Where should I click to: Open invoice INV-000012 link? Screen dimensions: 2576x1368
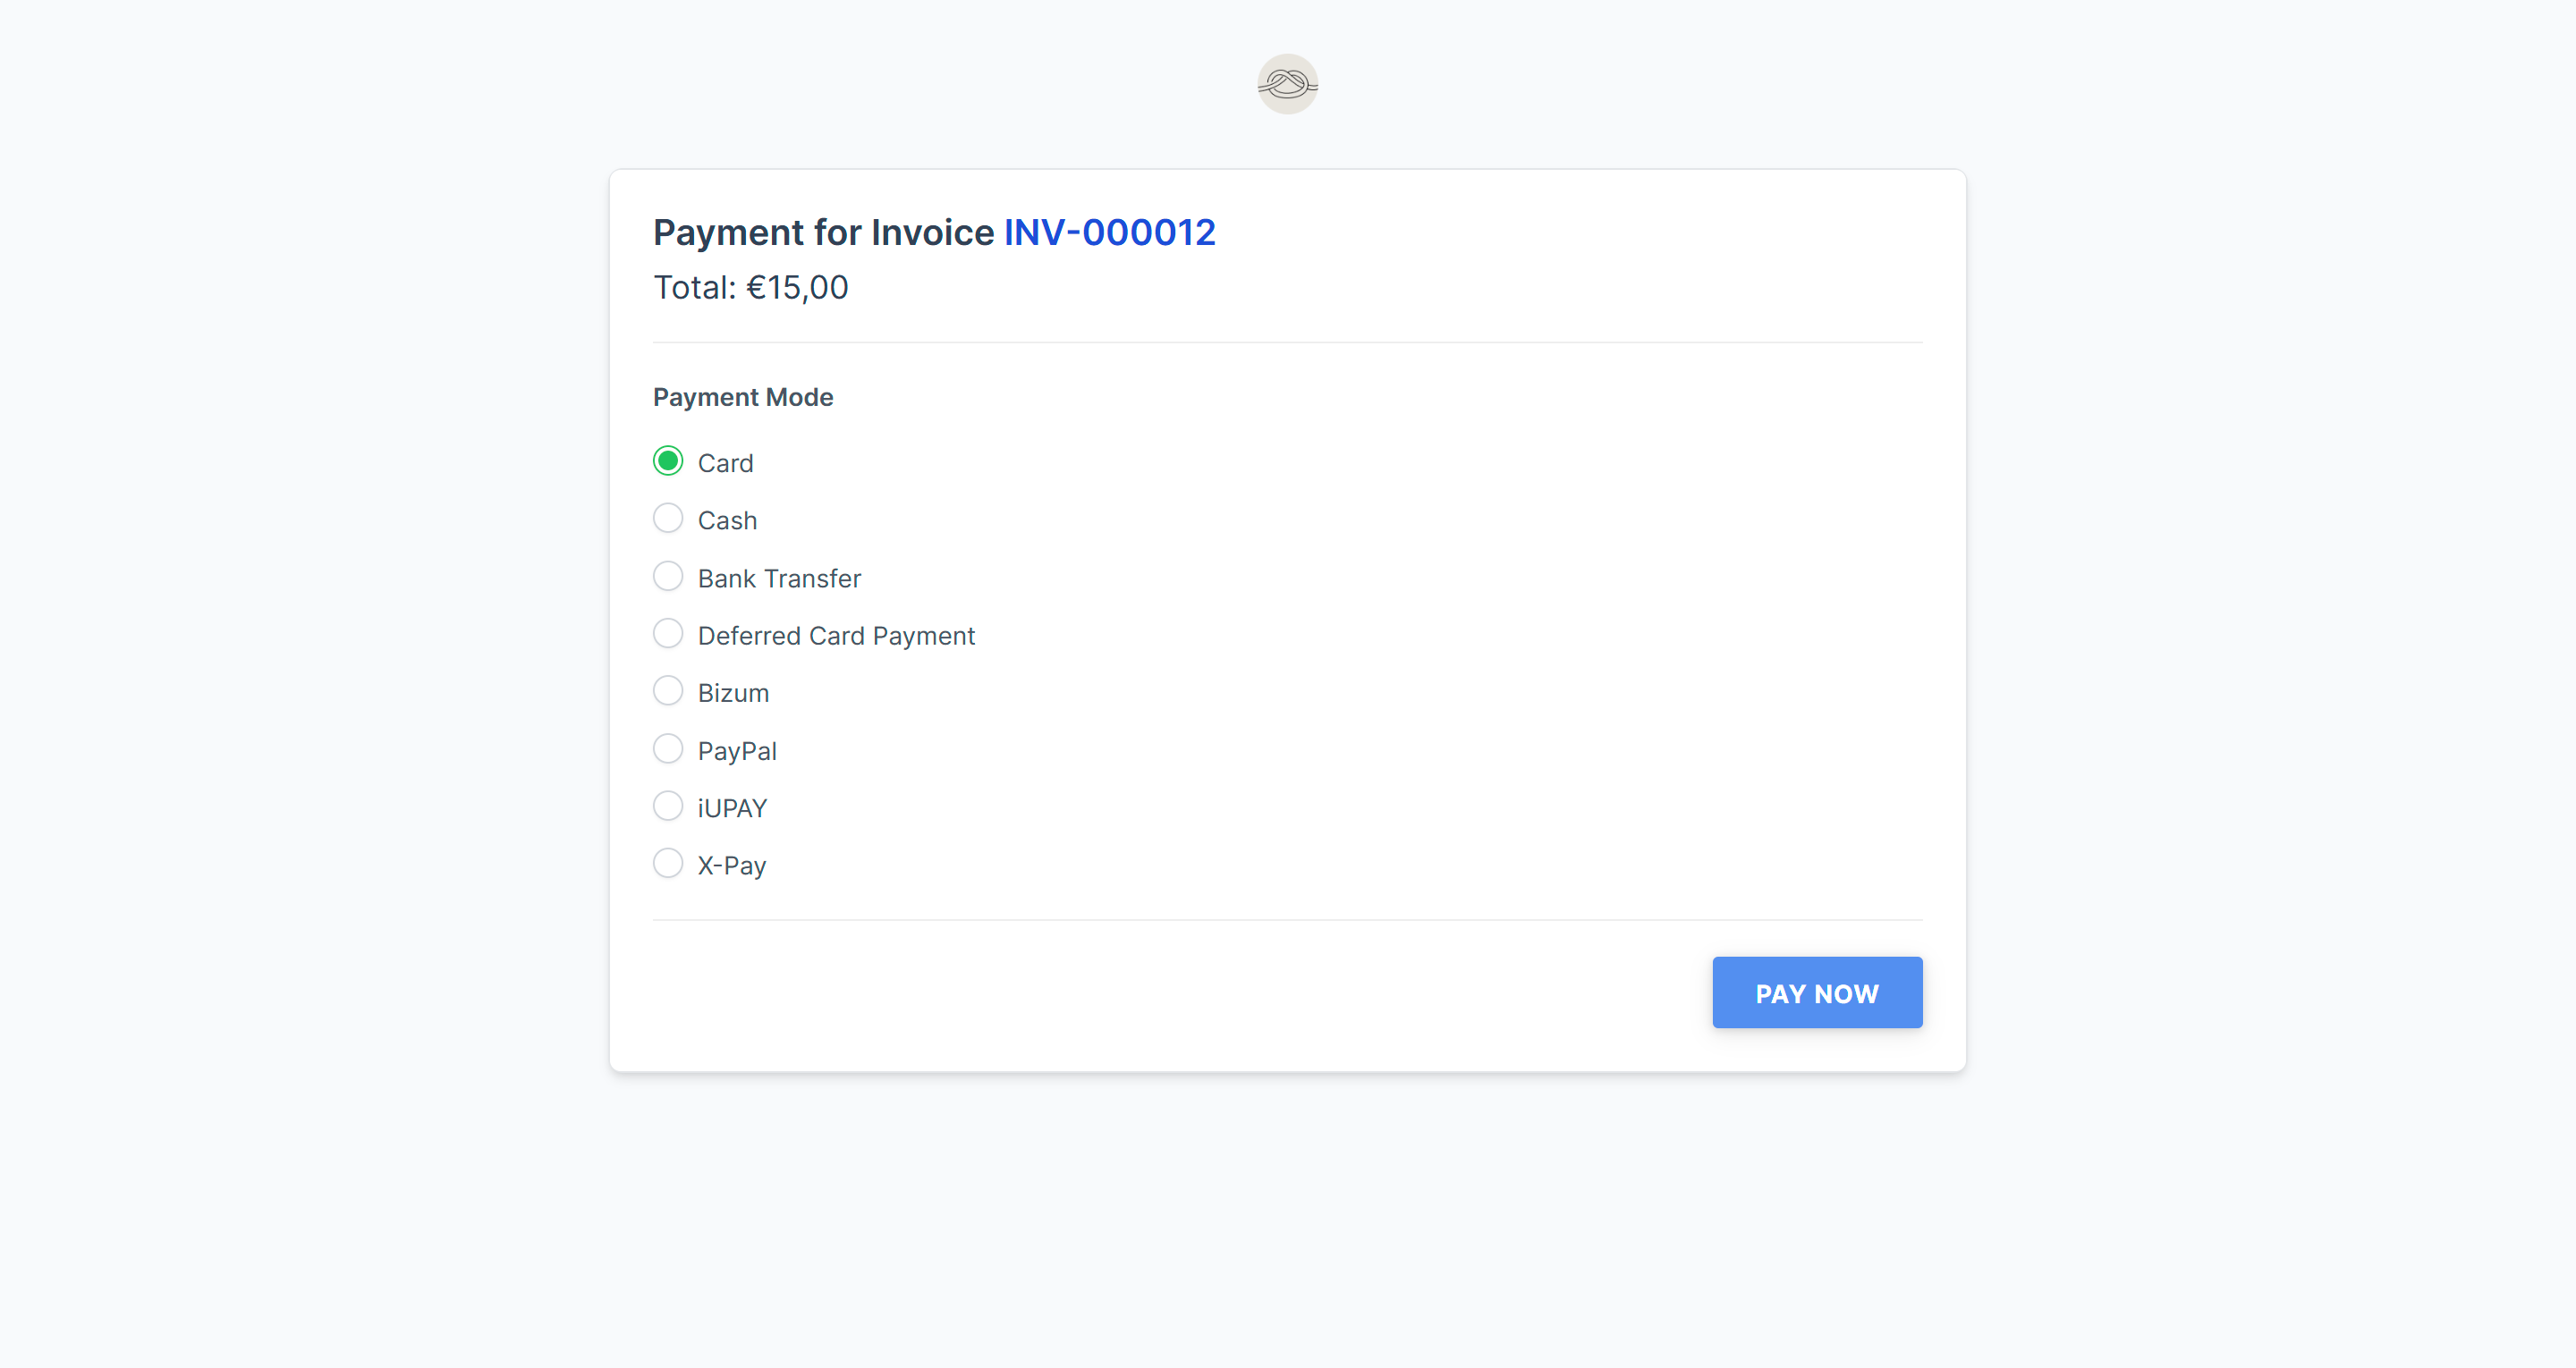1109,232
